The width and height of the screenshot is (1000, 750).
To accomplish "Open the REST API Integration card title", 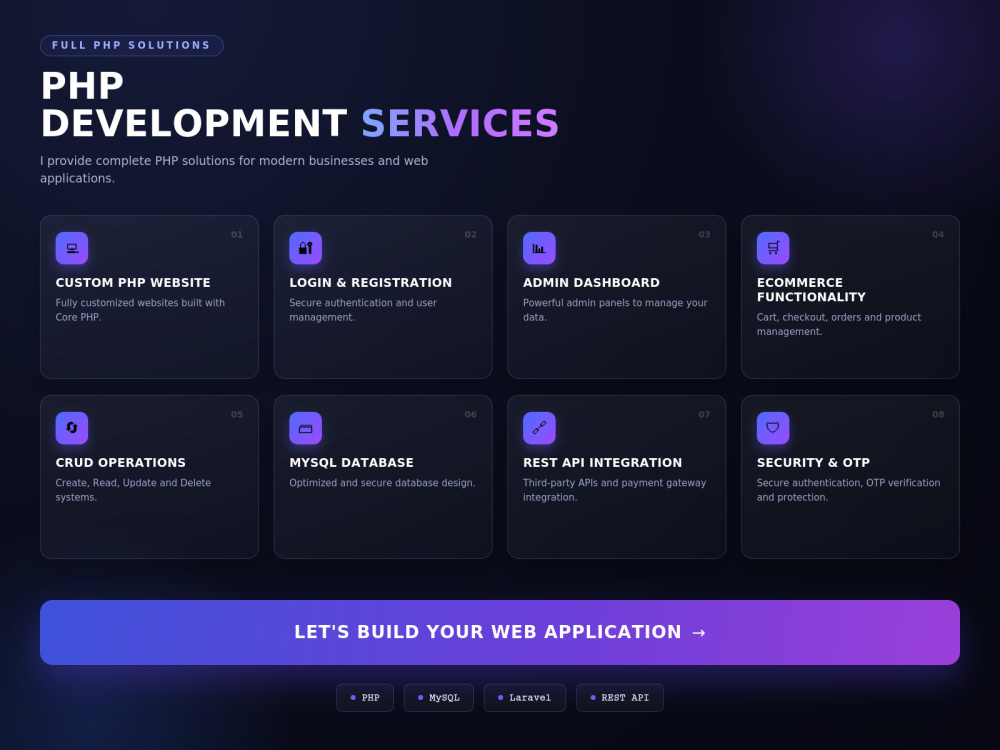I will tap(603, 462).
